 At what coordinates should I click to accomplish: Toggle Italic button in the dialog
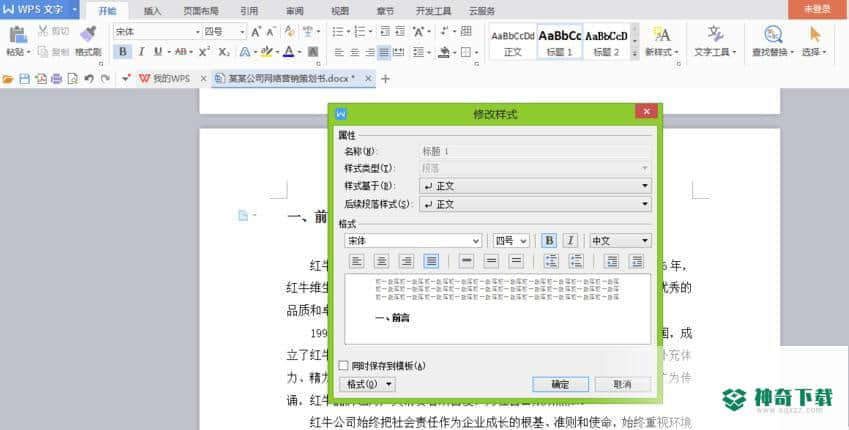570,240
